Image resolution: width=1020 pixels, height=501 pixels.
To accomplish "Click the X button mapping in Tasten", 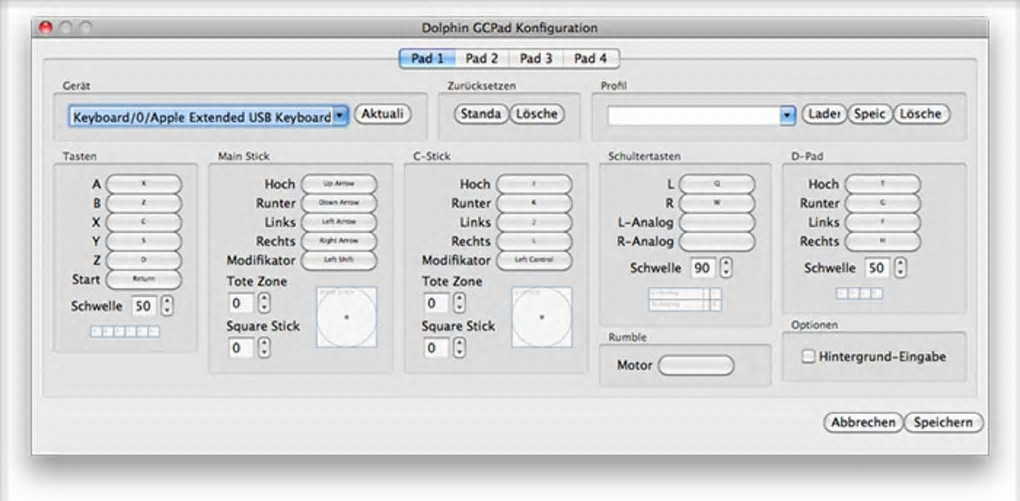I will (x=144, y=222).
